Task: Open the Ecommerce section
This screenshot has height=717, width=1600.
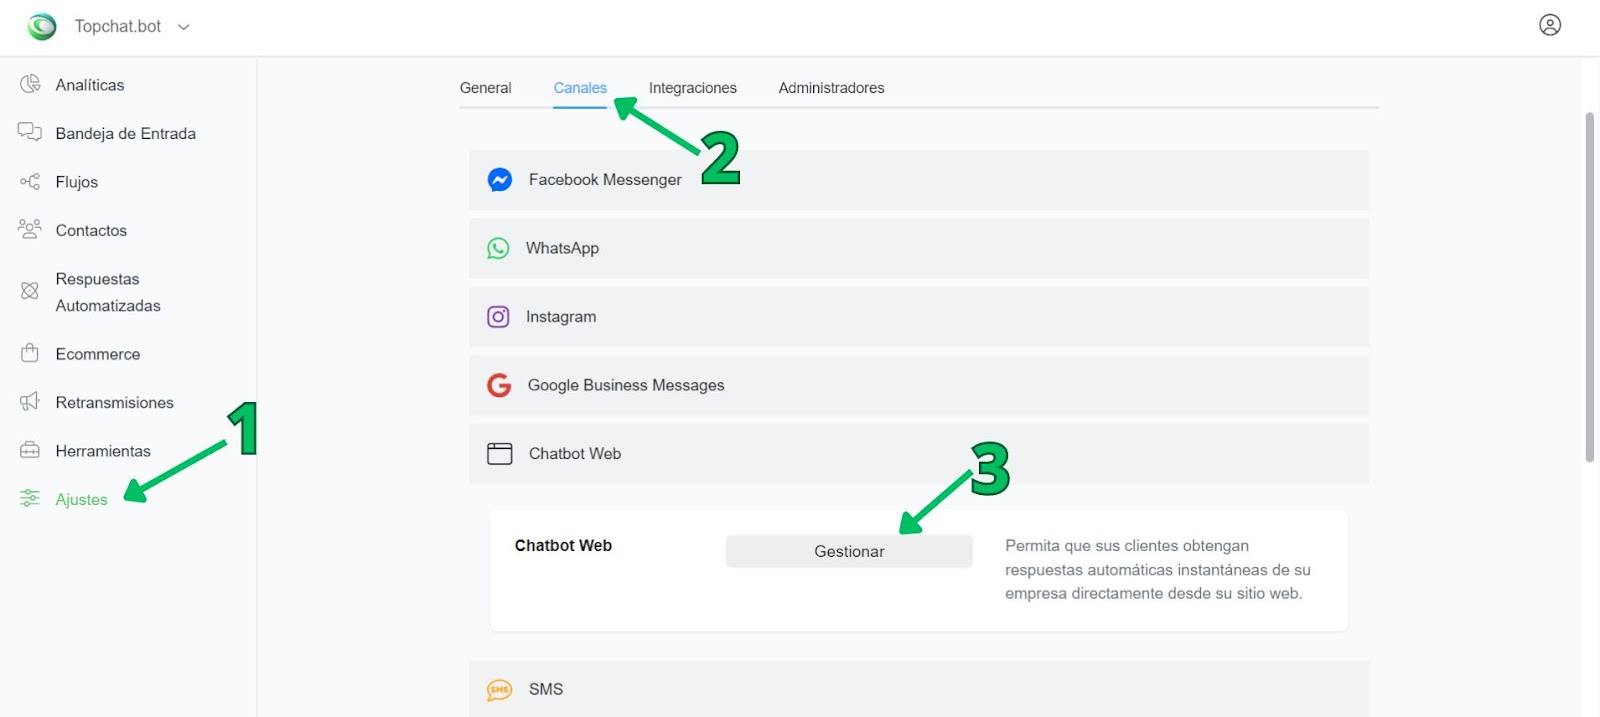Action: 98,354
